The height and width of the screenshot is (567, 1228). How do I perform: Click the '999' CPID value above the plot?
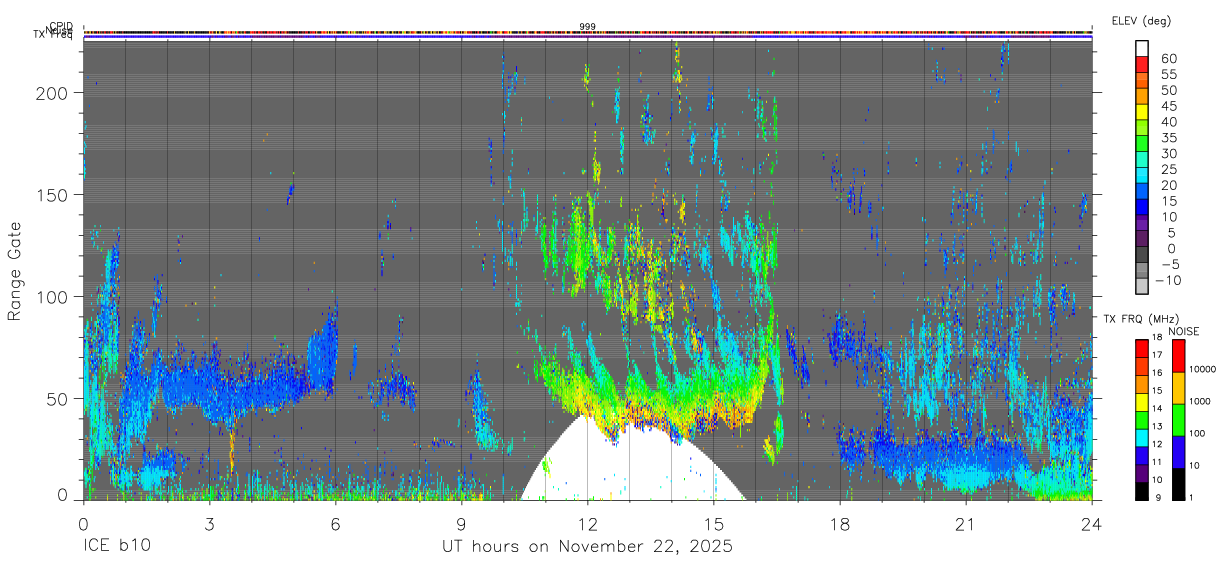point(588,27)
